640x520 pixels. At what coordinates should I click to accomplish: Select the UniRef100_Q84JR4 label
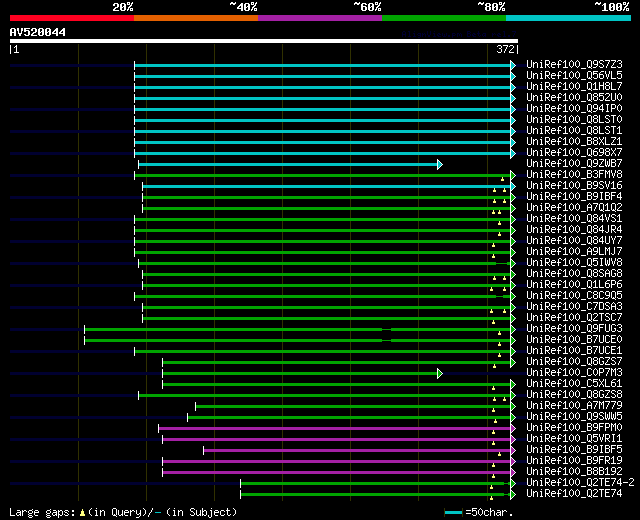[574, 230]
